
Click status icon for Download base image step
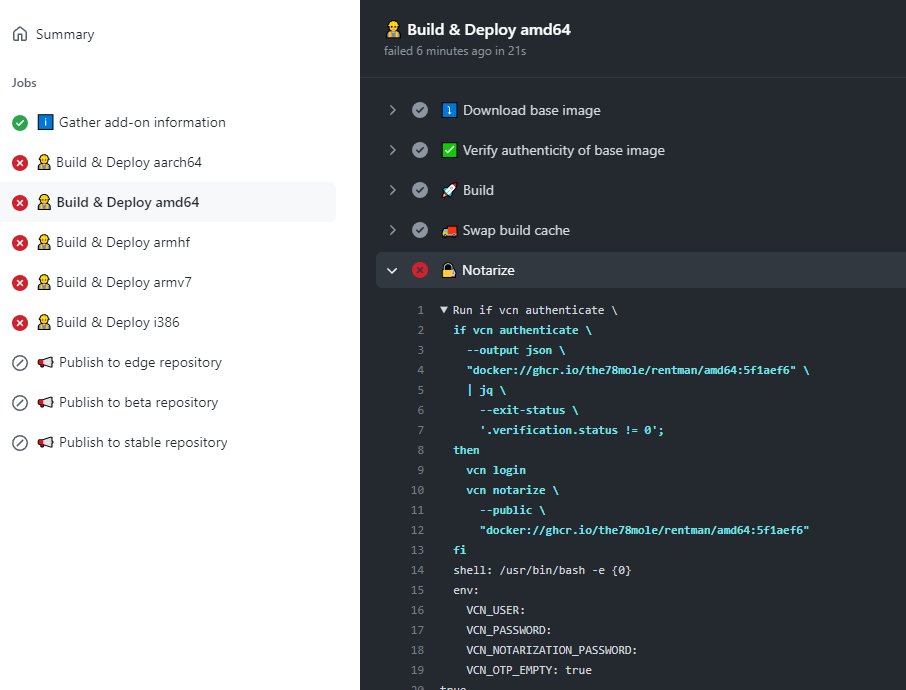tap(420, 110)
